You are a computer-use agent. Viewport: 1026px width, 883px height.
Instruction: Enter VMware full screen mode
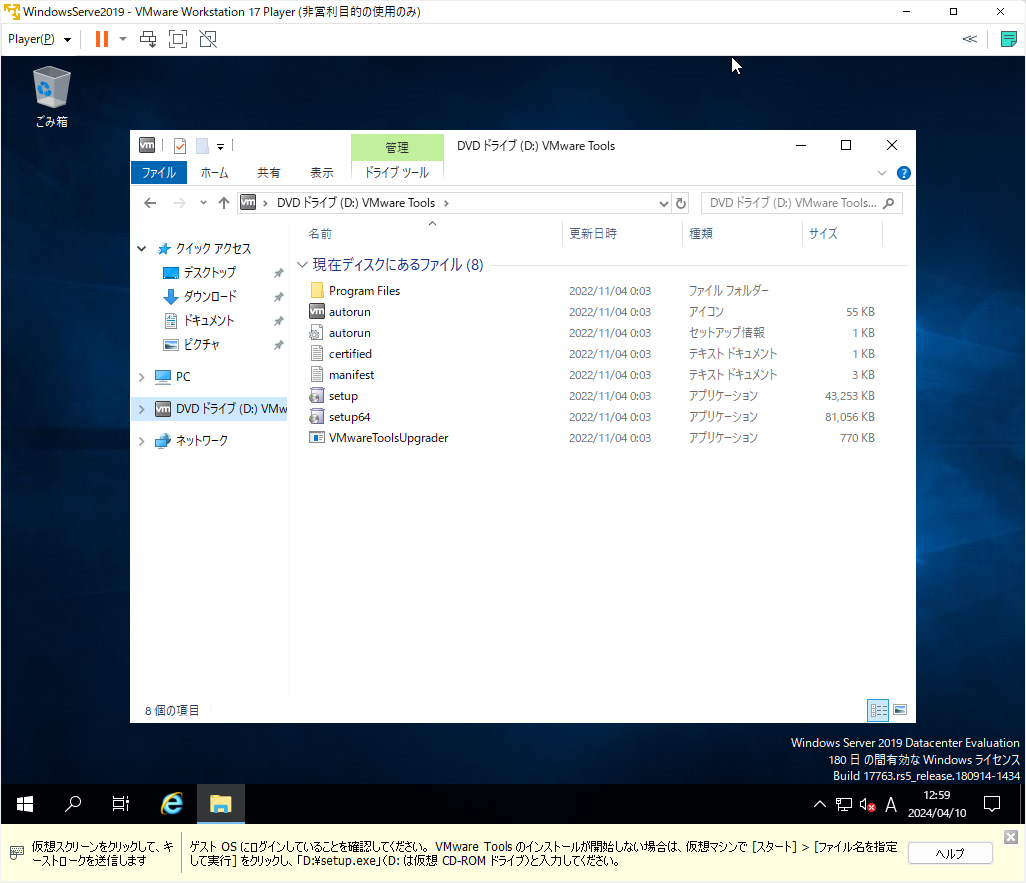click(178, 39)
